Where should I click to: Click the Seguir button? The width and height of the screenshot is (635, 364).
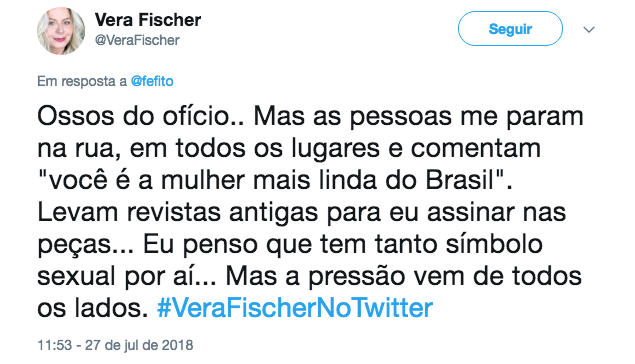coord(510,29)
